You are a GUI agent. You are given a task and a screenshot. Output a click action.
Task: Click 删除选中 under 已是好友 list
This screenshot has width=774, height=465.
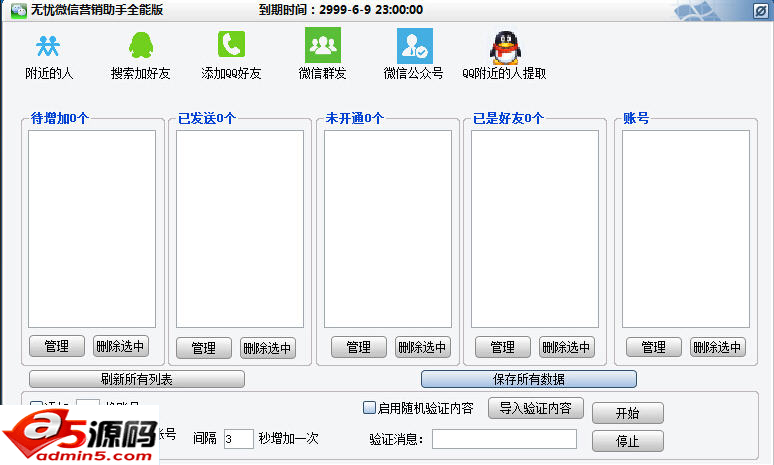coord(567,347)
